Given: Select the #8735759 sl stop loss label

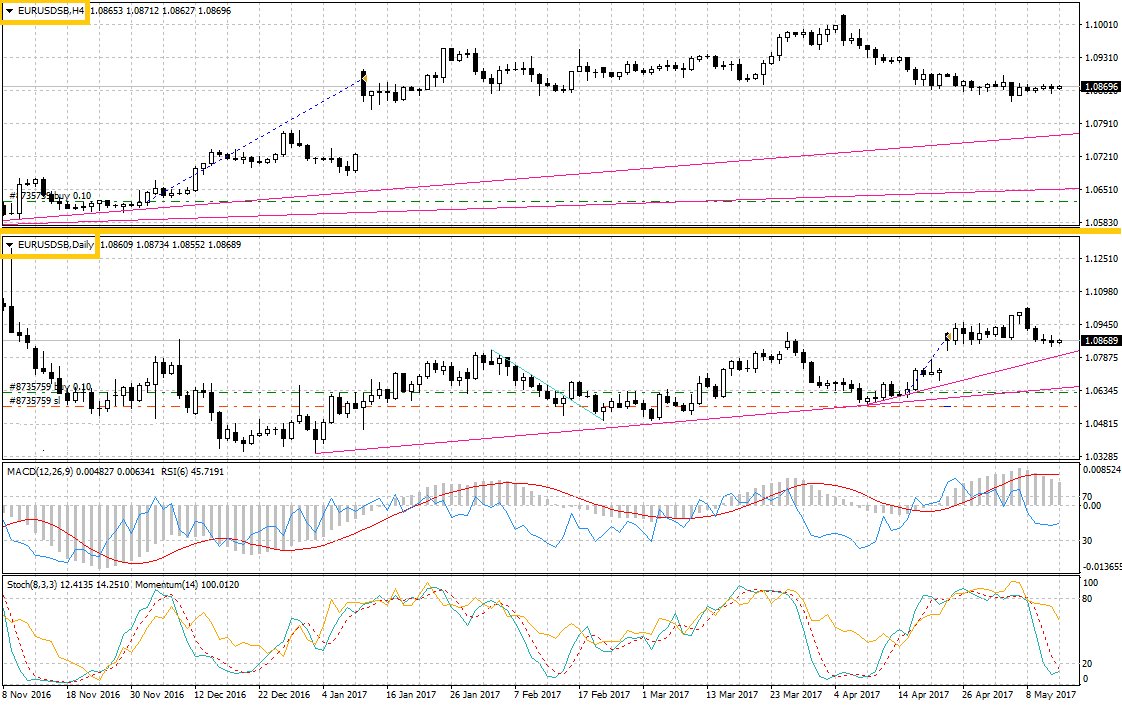Looking at the screenshot, I should [35, 401].
